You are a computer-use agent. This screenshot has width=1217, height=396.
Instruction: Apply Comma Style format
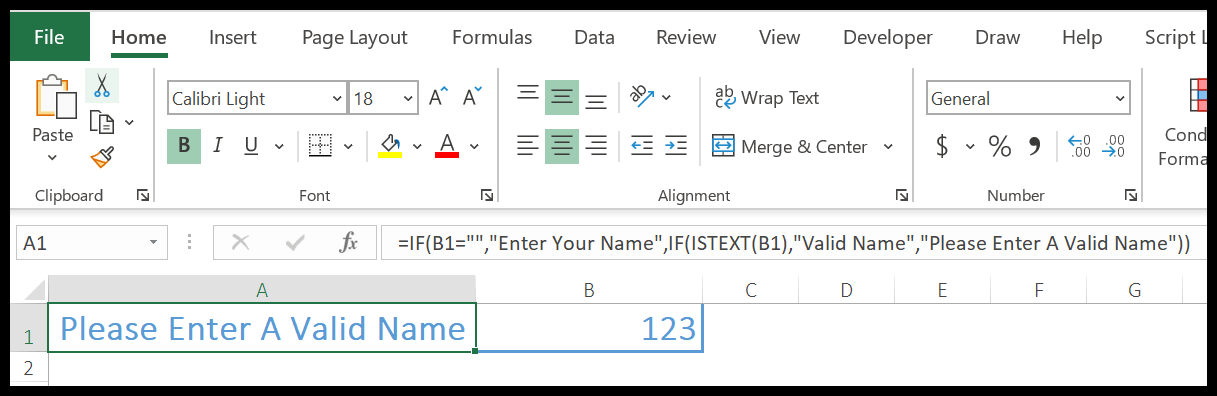tap(1036, 146)
